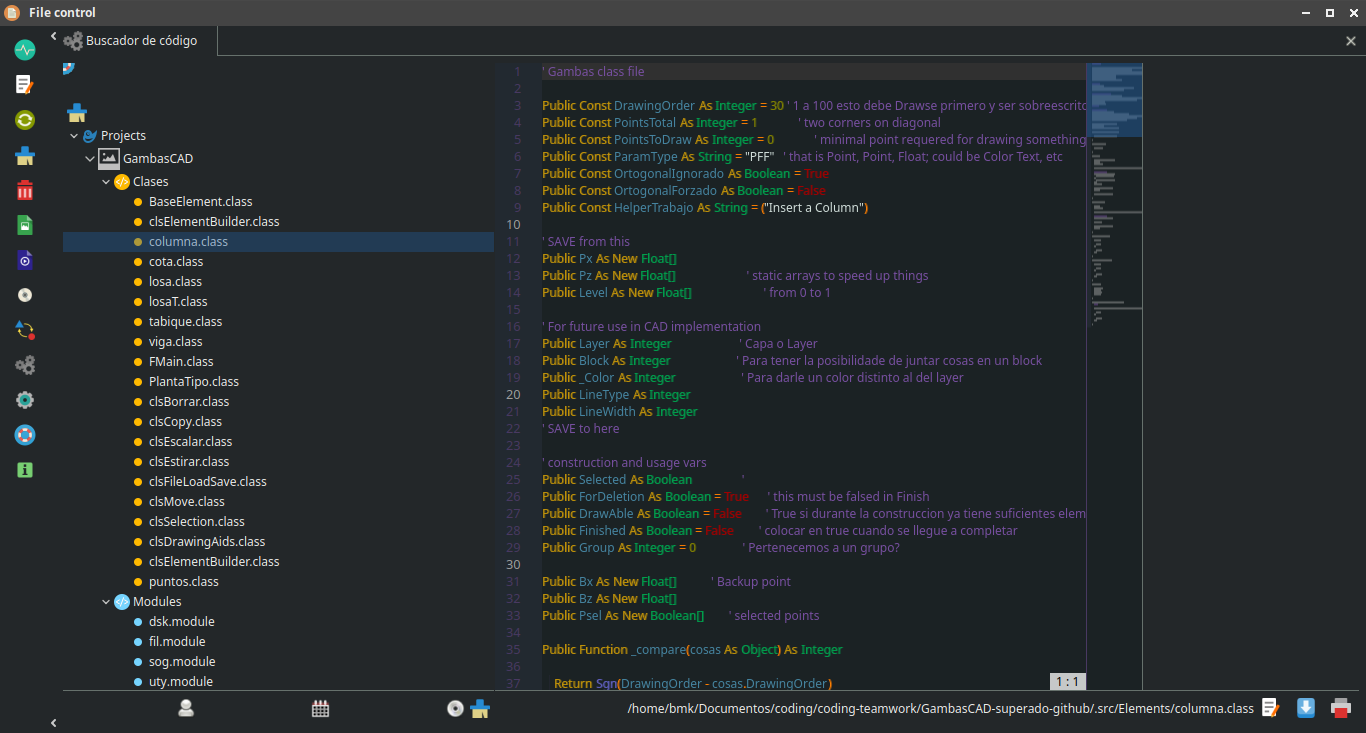Screen dimensions: 1366x733
Task: Open the red trash bin icon in sidebar
Action: (25, 190)
